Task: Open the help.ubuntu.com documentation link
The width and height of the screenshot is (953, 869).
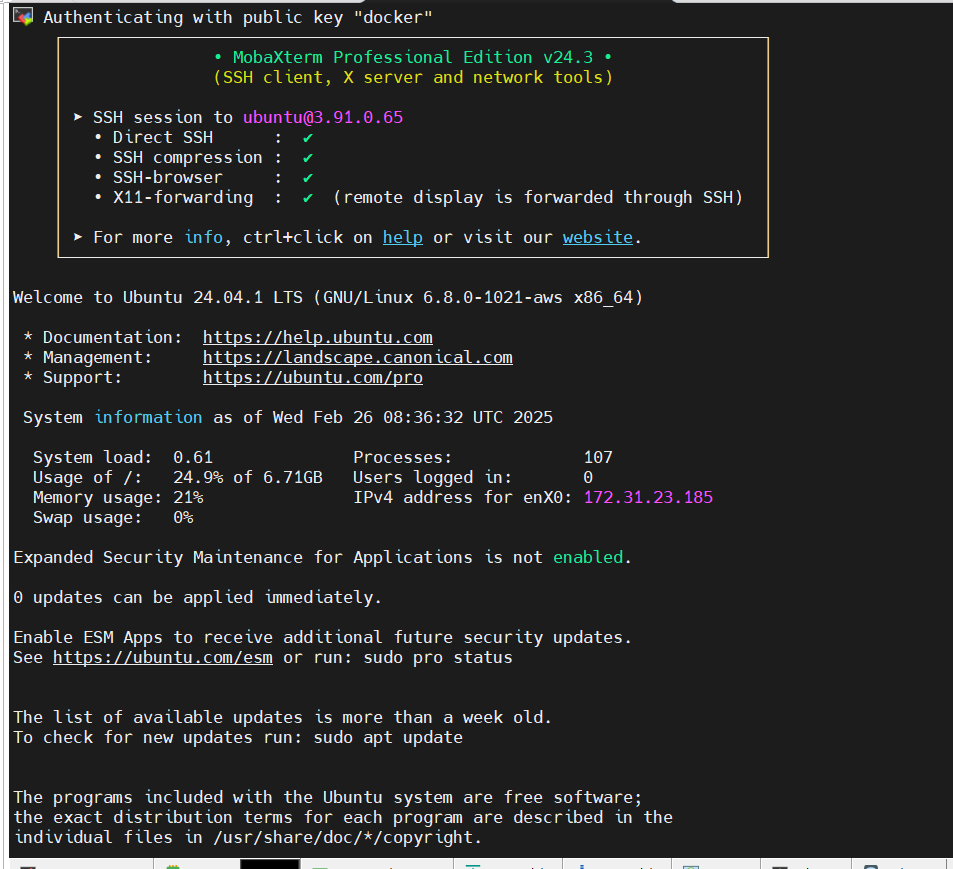Action: click(x=317, y=337)
